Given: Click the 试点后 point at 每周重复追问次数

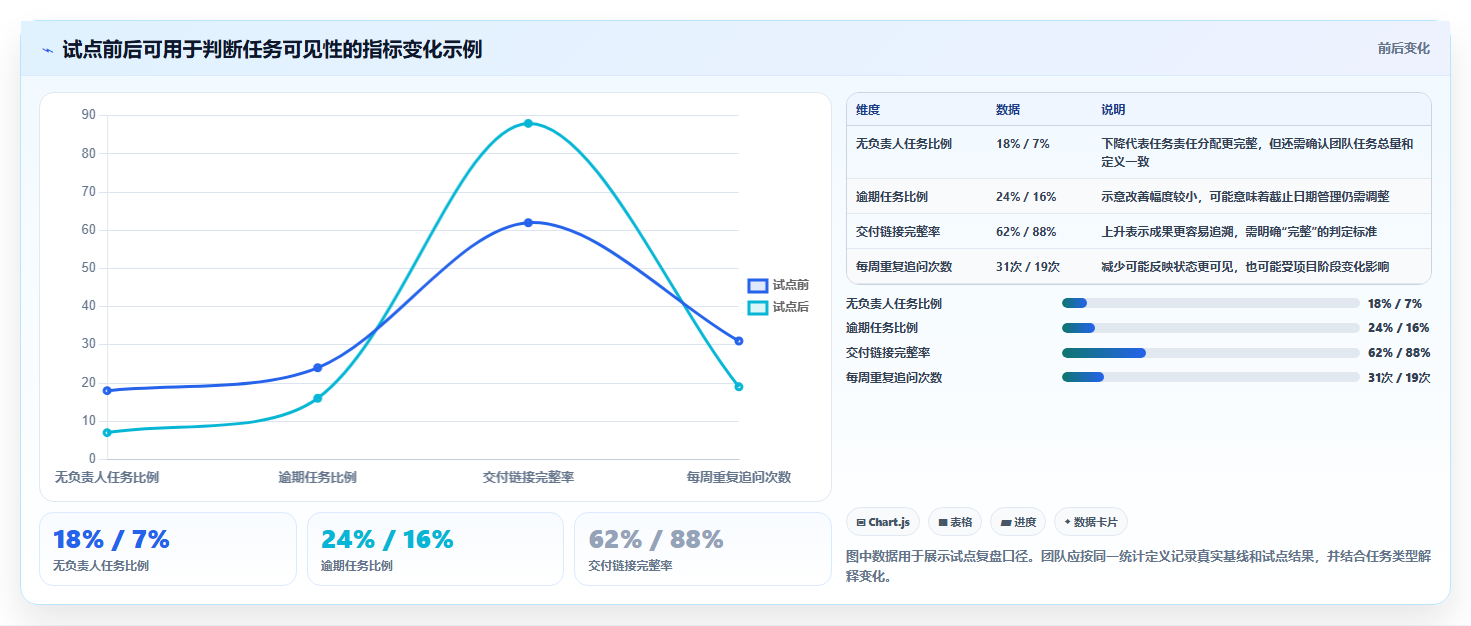Looking at the screenshot, I should (x=739, y=387).
